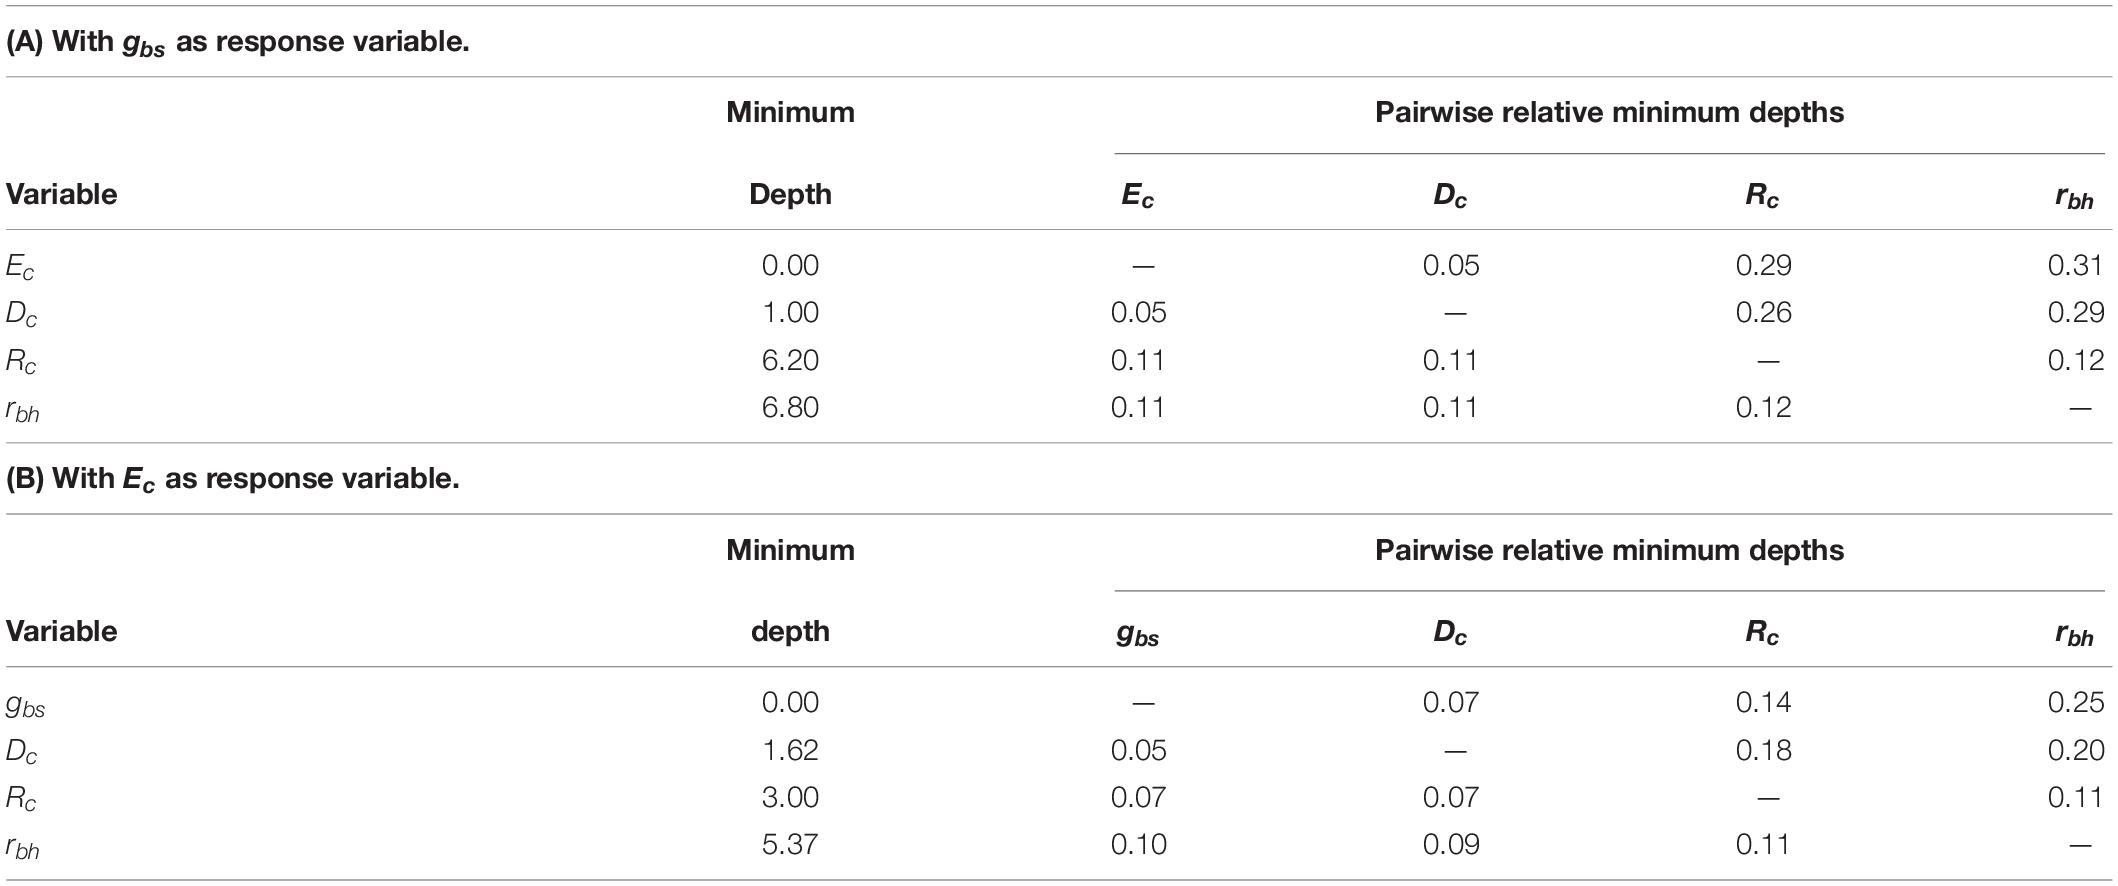This screenshot has height=886, width=2118.
Task: Select minimum depth value 1.62 for Dc
Action: pyautogui.click(x=790, y=750)
